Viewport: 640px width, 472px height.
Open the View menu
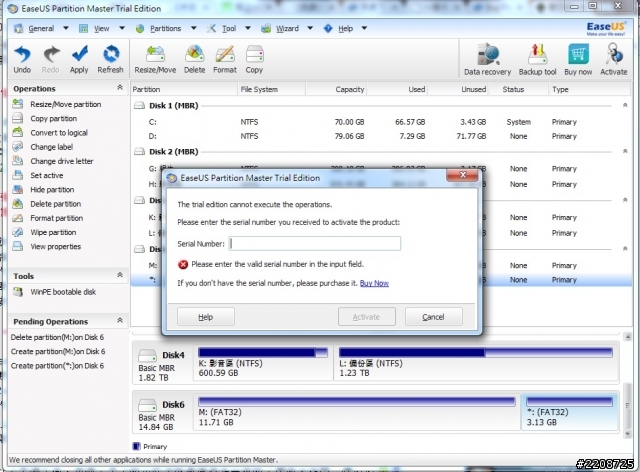(x=102, y=29)
